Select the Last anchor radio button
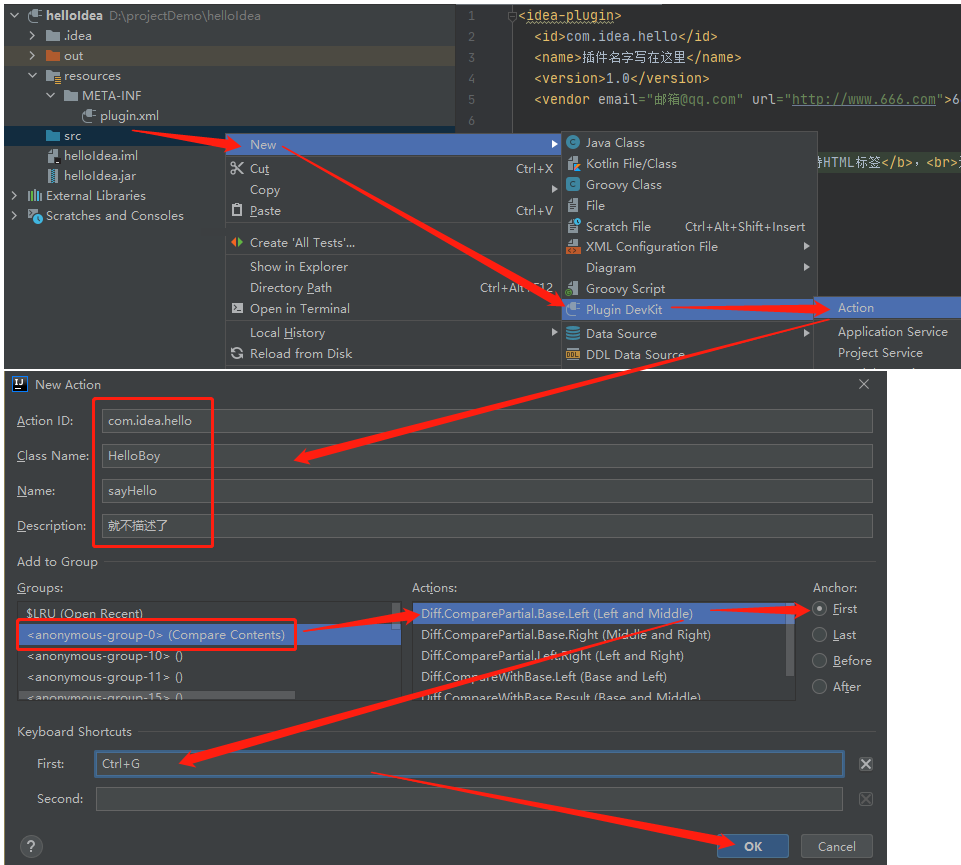 click(x=819, y=634)
